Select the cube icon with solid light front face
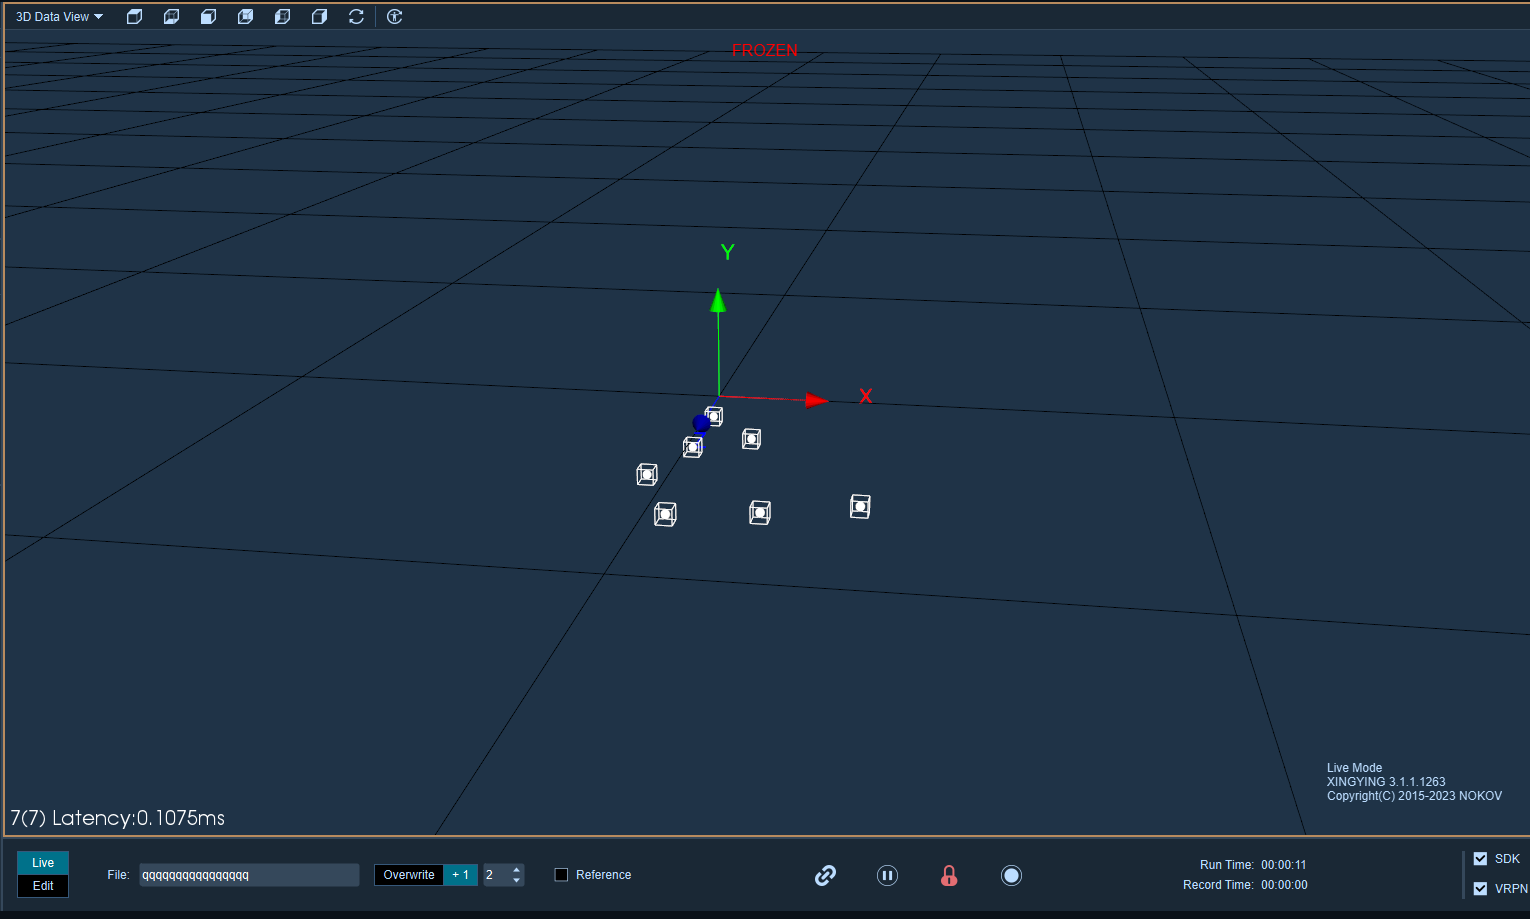 point(208,16)
